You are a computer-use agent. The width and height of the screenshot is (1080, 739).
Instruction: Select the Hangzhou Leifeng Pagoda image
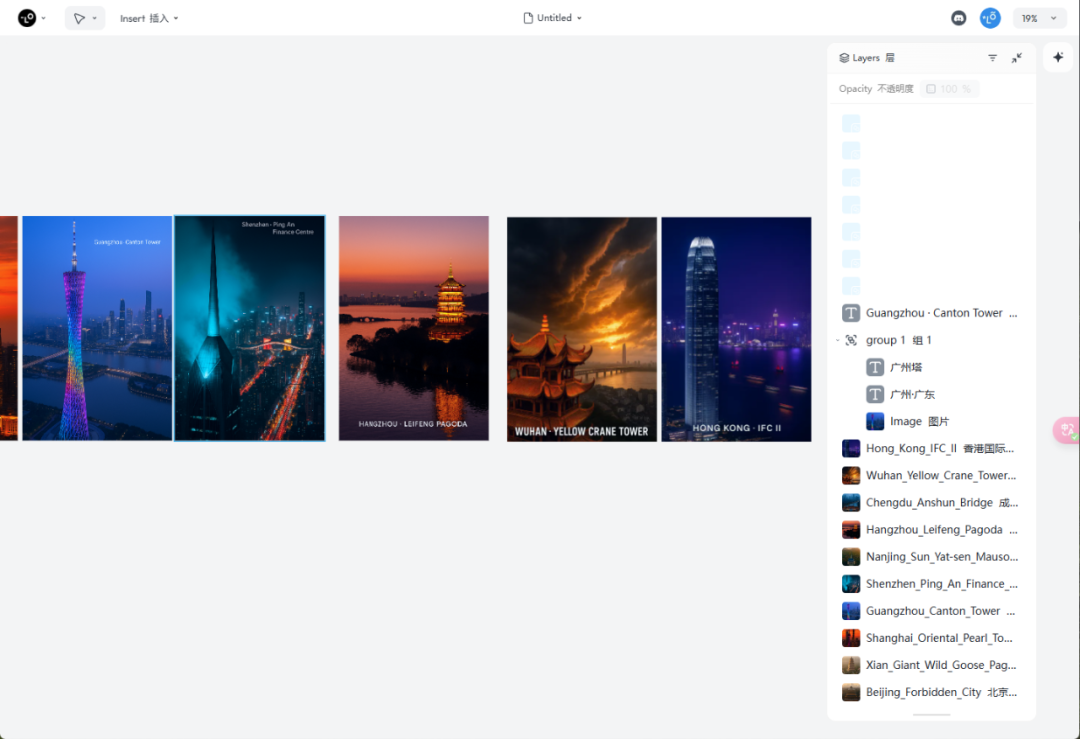(413, 329)
